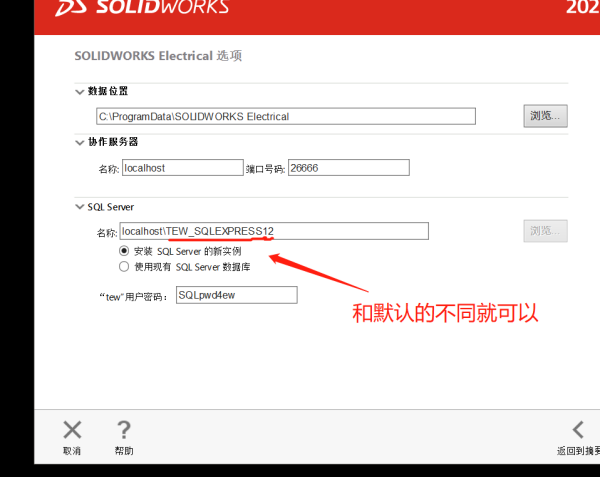
Task: Edit the collaboration server name field
Action: tap(183, 168)
